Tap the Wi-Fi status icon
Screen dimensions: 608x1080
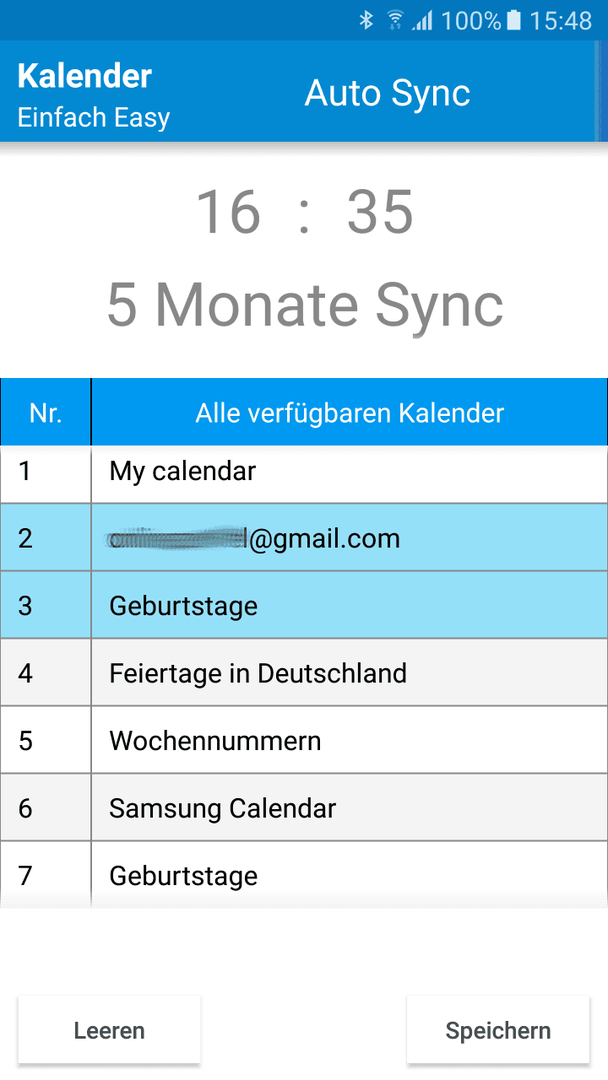395,21
